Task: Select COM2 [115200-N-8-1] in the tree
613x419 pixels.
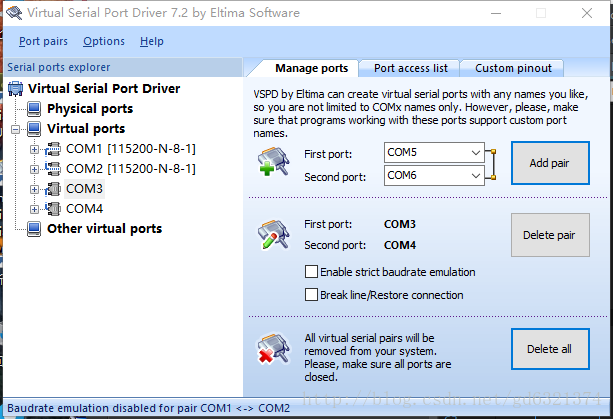Action: coord(131,169)
